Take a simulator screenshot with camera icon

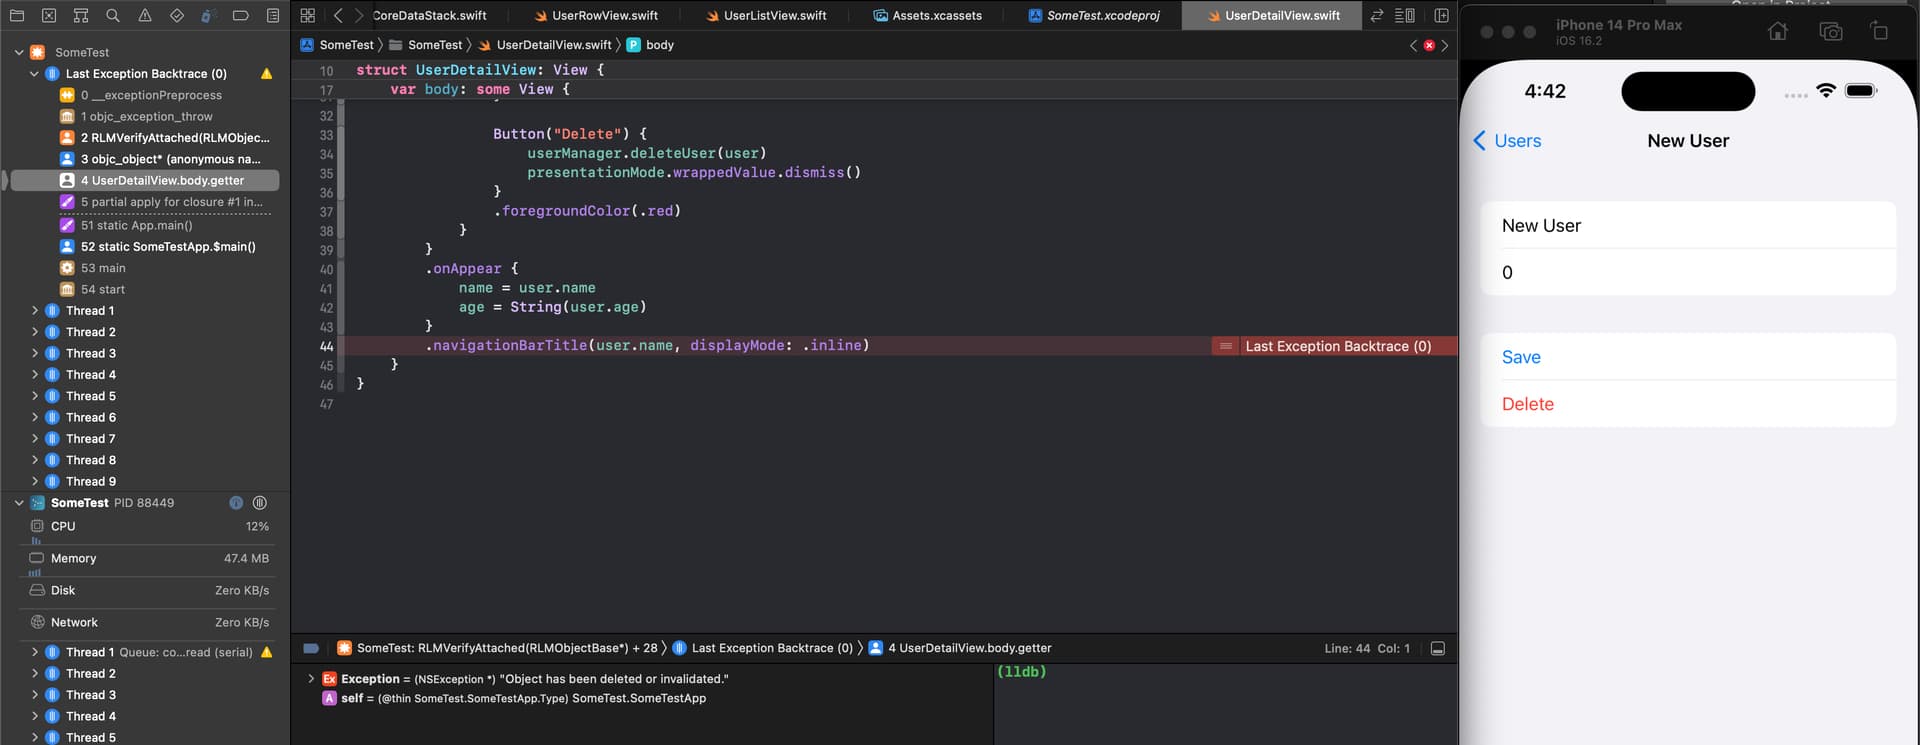[1830, 32]
